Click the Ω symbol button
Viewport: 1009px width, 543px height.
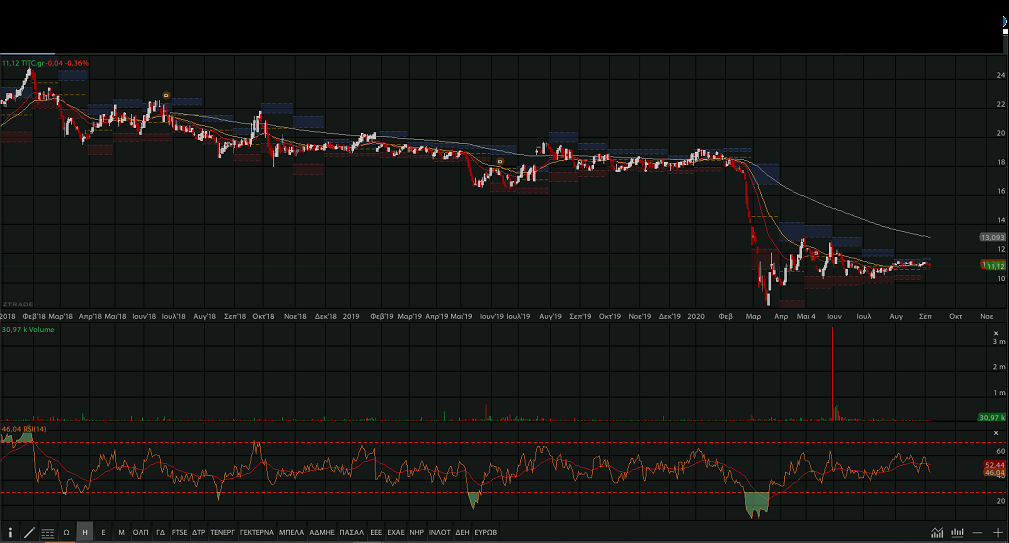click(x=66, y=532)
